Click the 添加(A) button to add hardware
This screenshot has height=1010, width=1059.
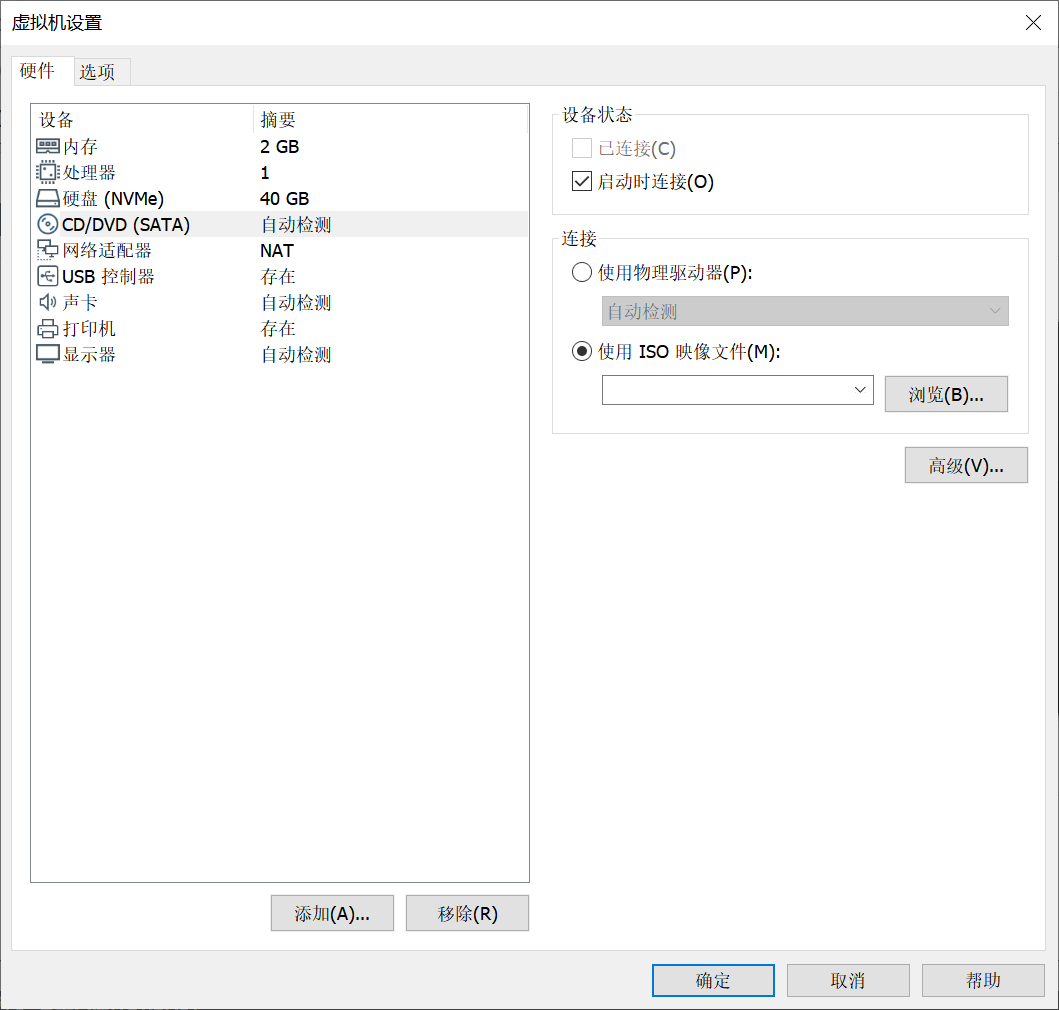[332, 912]
